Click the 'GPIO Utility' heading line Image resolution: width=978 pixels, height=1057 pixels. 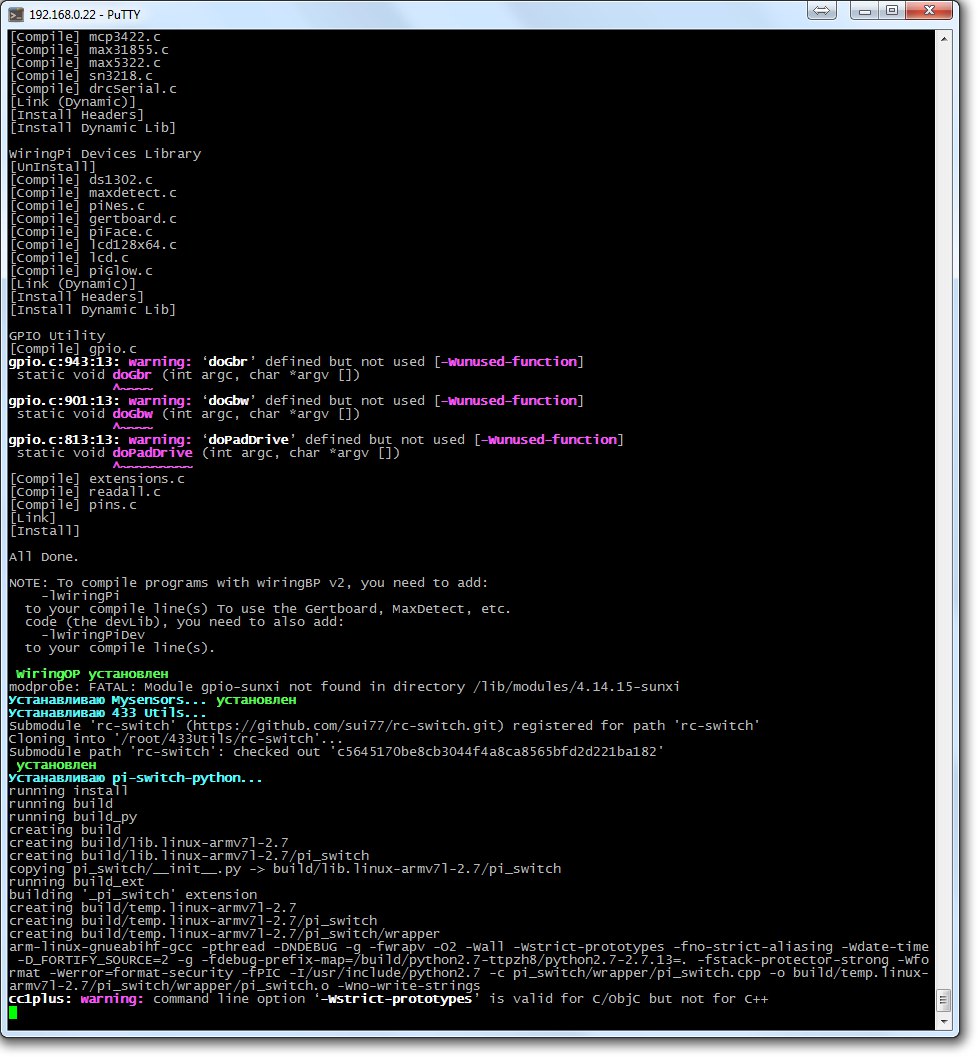click(57, 336)
